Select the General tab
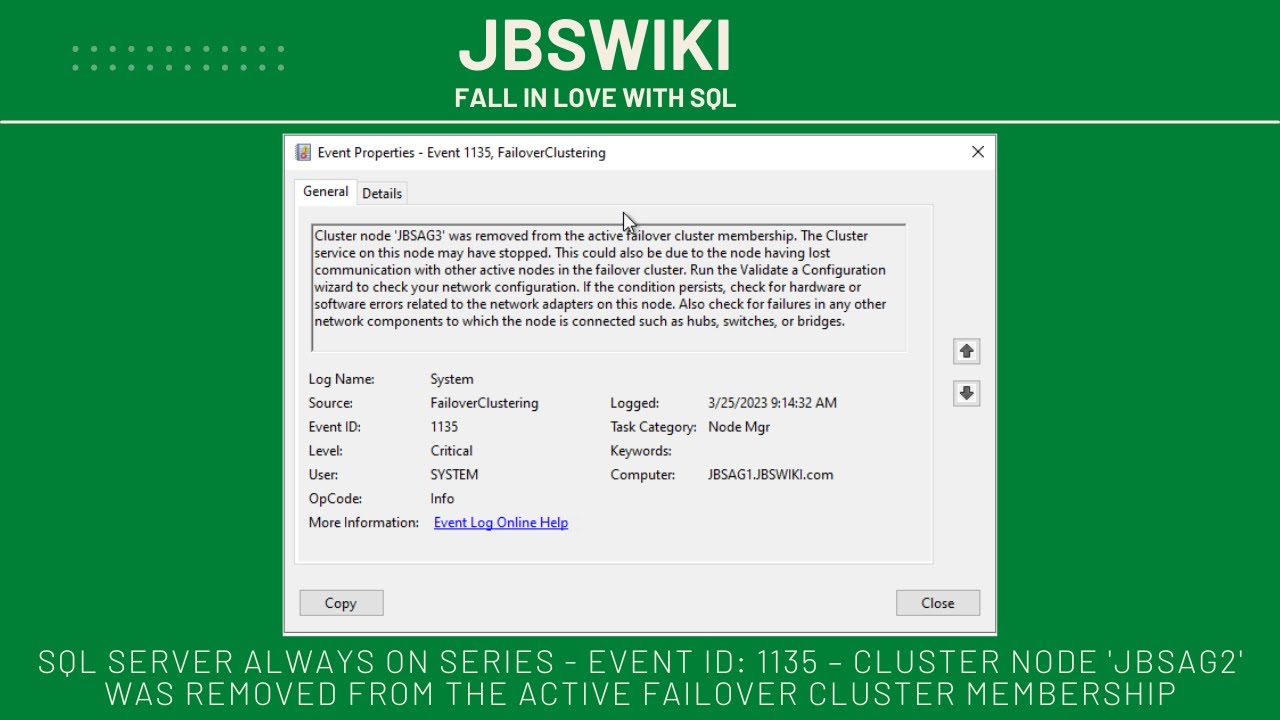The width and height of the screenshot is (1280, 720). pos(326,191)
